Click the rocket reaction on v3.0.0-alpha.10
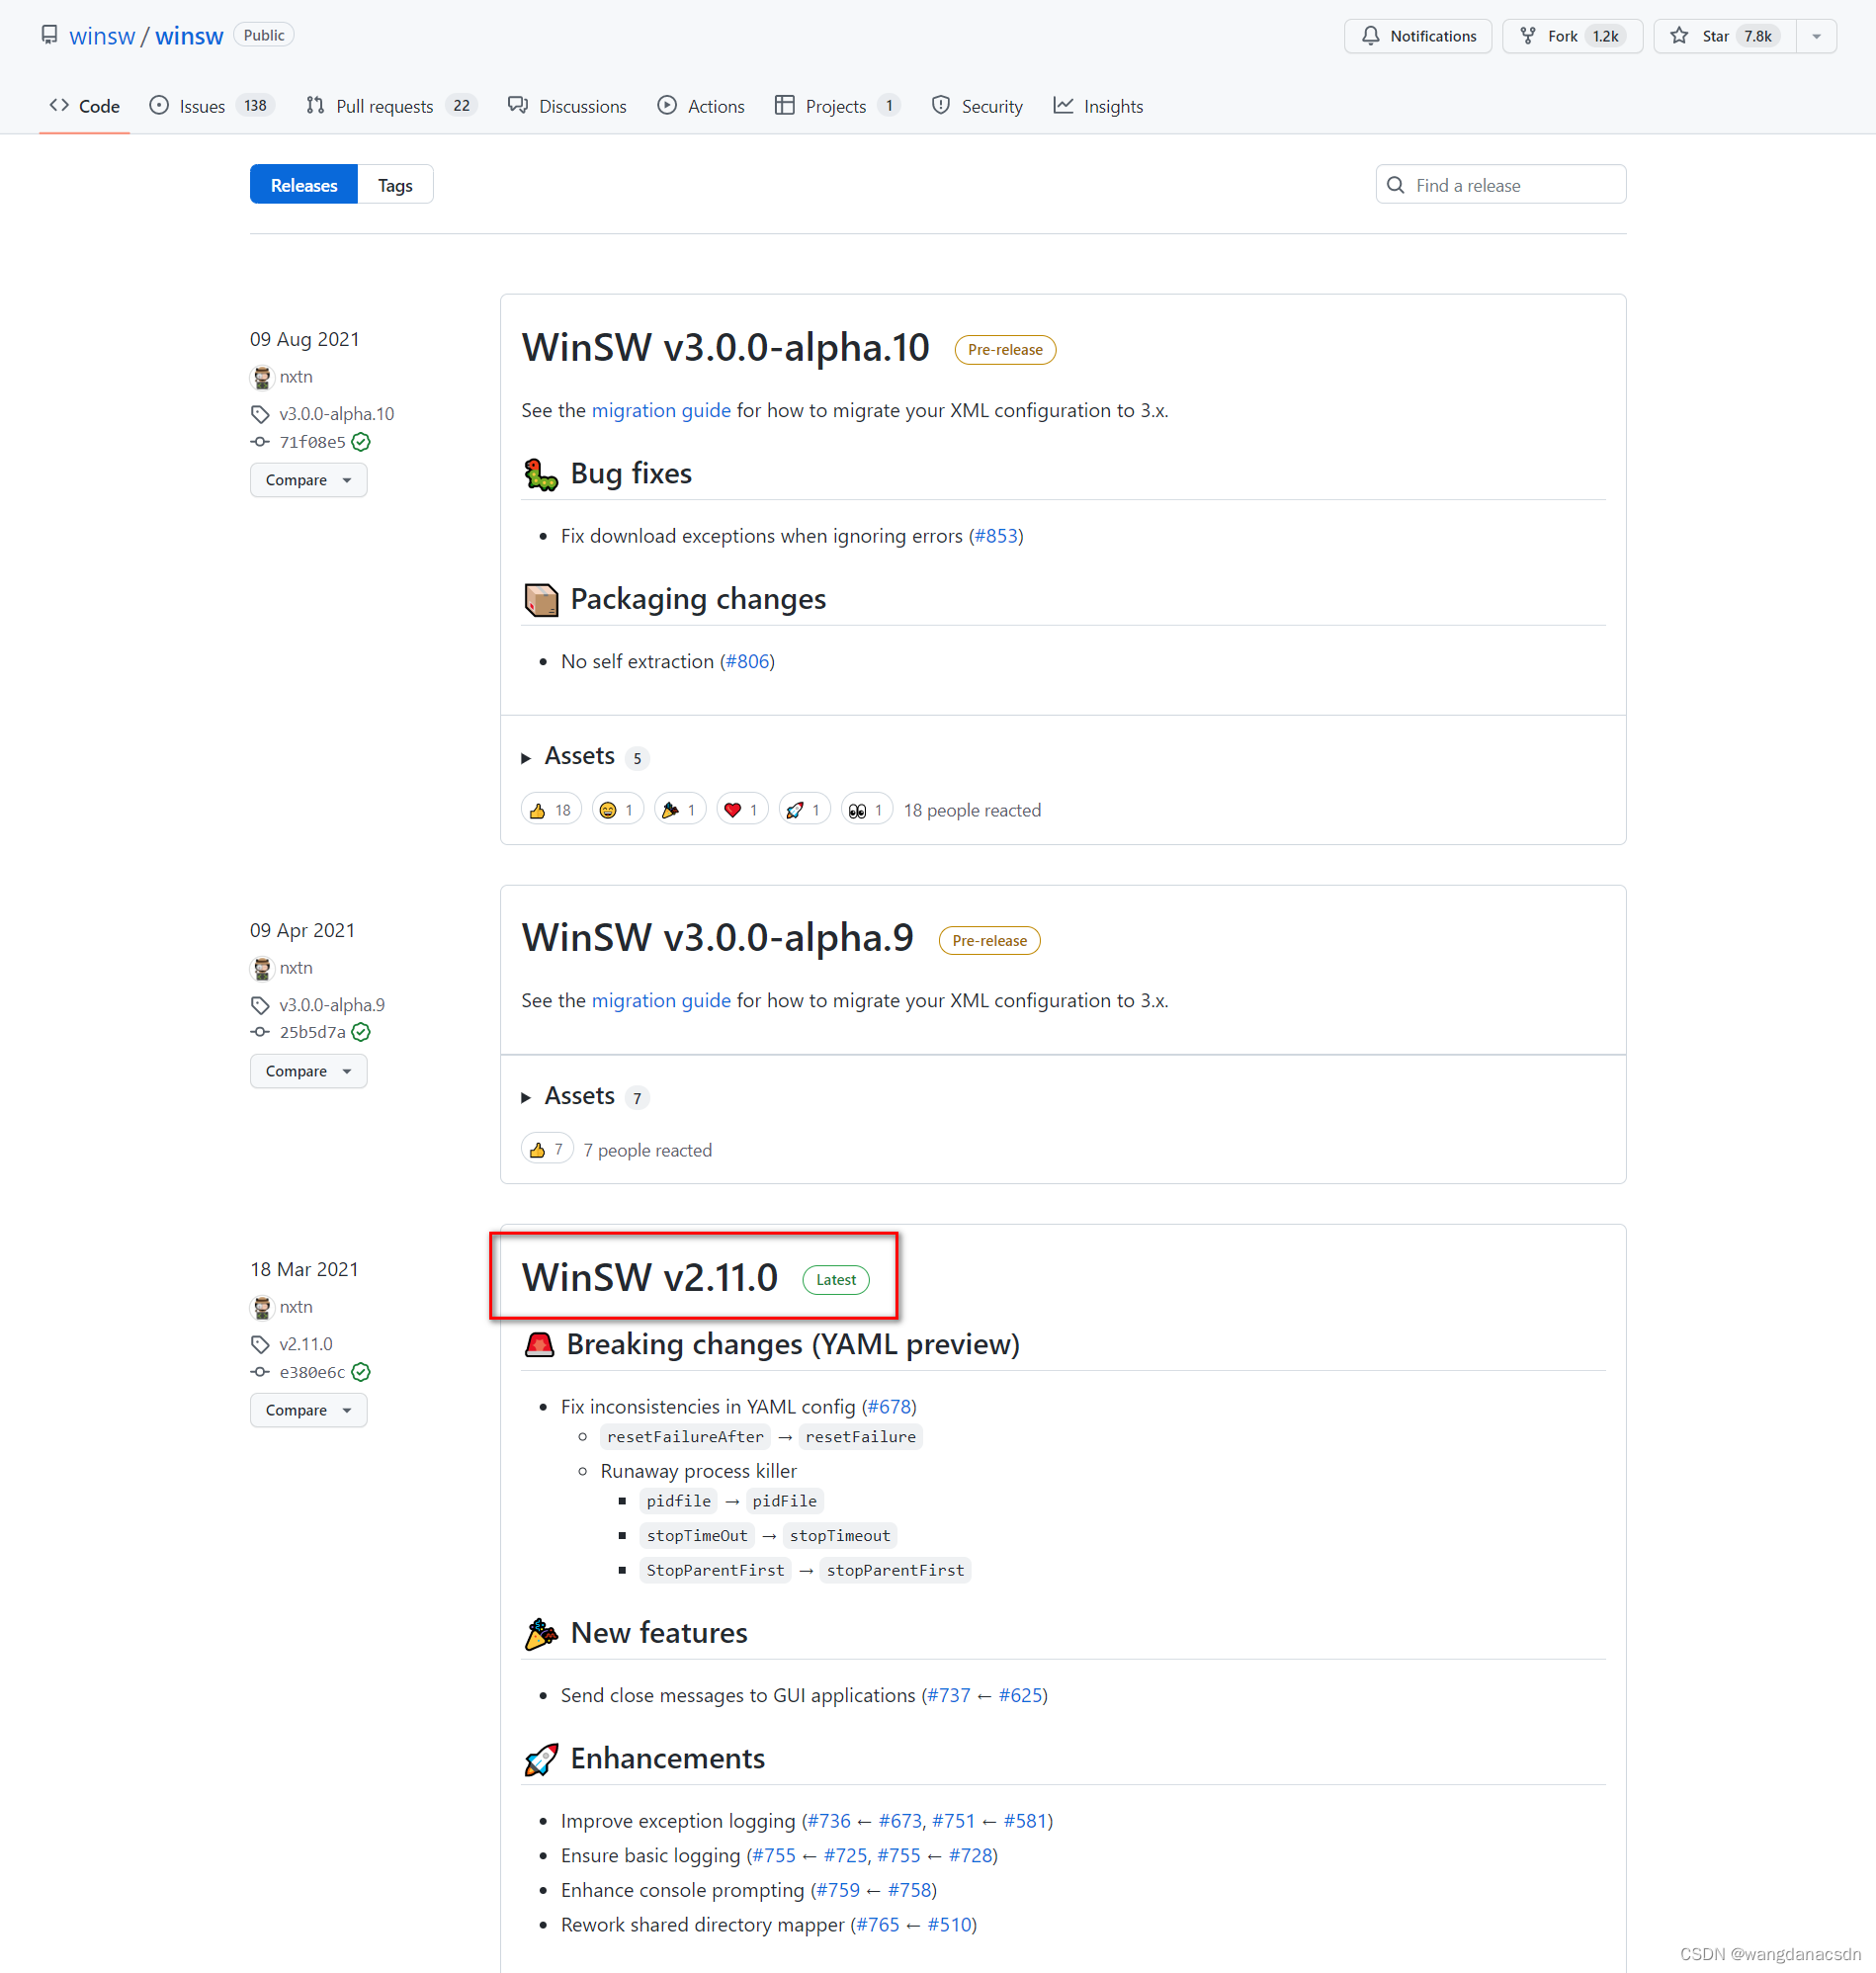 [x=804, y=808]
